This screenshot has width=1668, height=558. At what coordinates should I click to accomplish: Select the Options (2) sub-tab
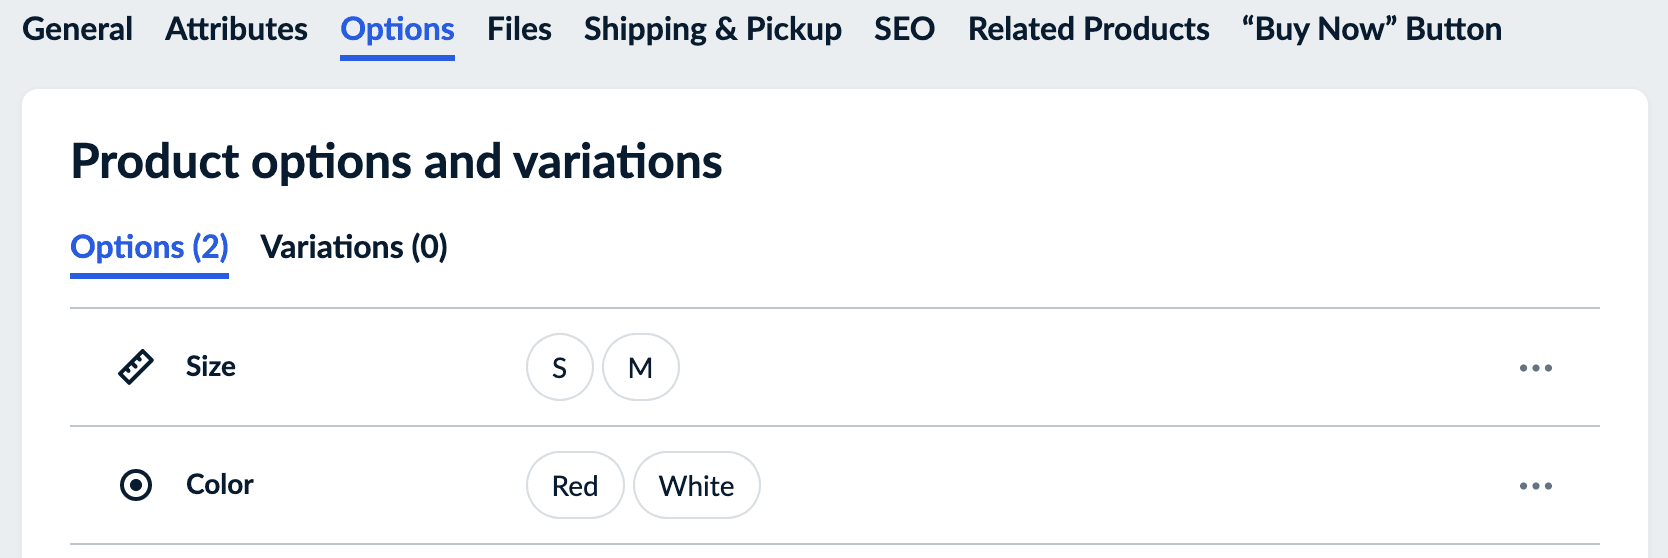pyautogui.click(x=149, y=247)
